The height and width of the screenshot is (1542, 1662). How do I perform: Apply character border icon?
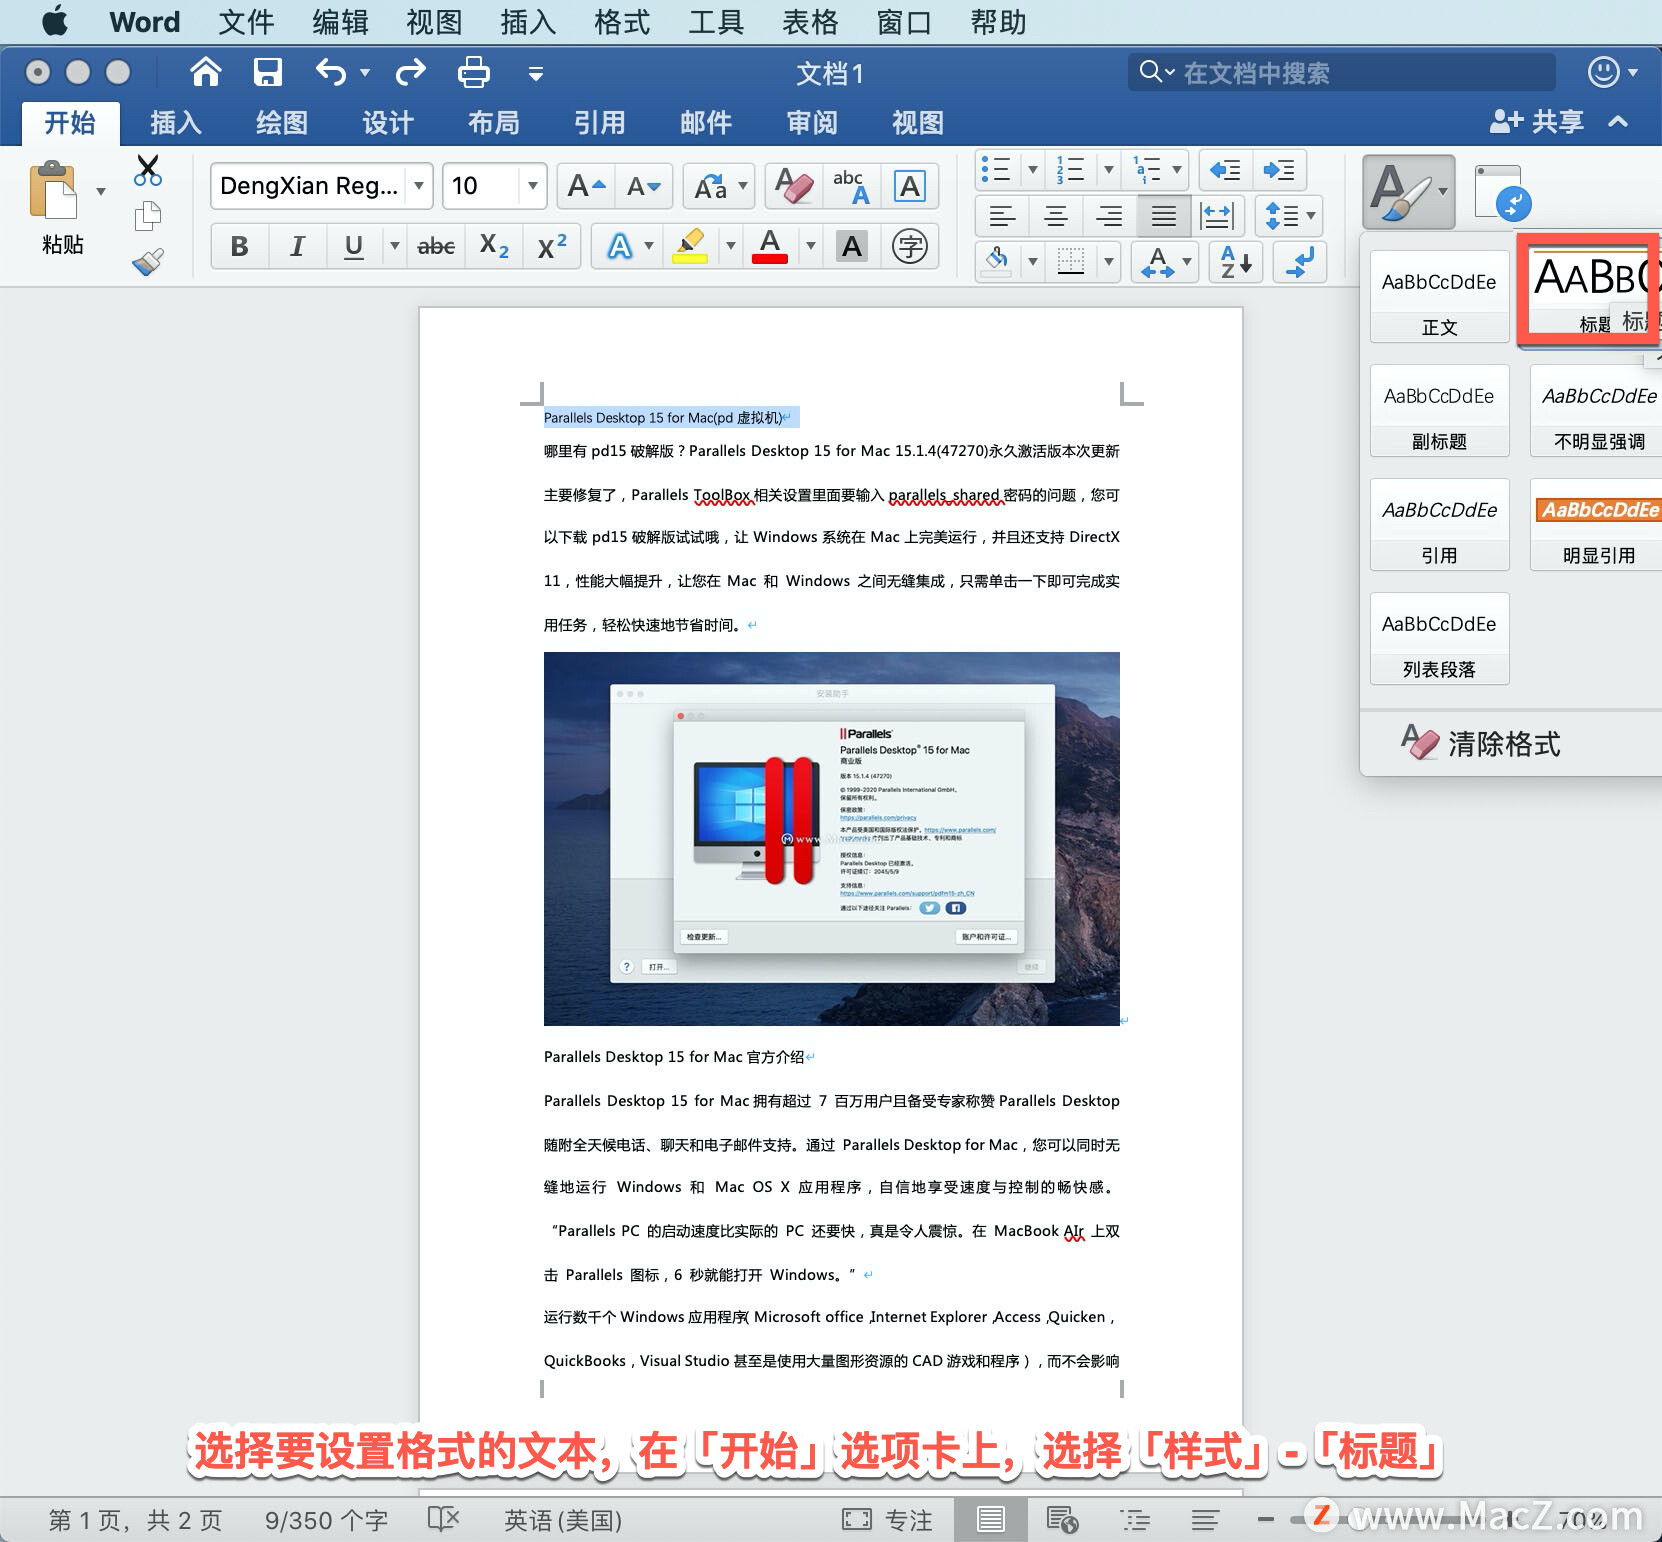coord(909,186)
